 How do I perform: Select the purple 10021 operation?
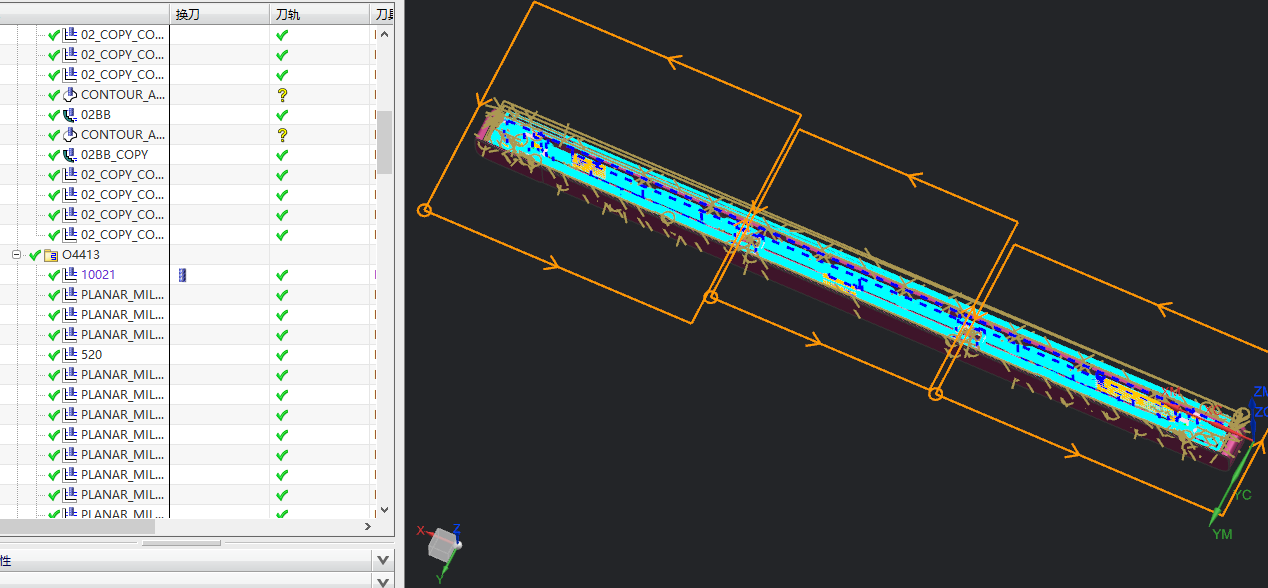pyautogui.click(x=98, y=275)
